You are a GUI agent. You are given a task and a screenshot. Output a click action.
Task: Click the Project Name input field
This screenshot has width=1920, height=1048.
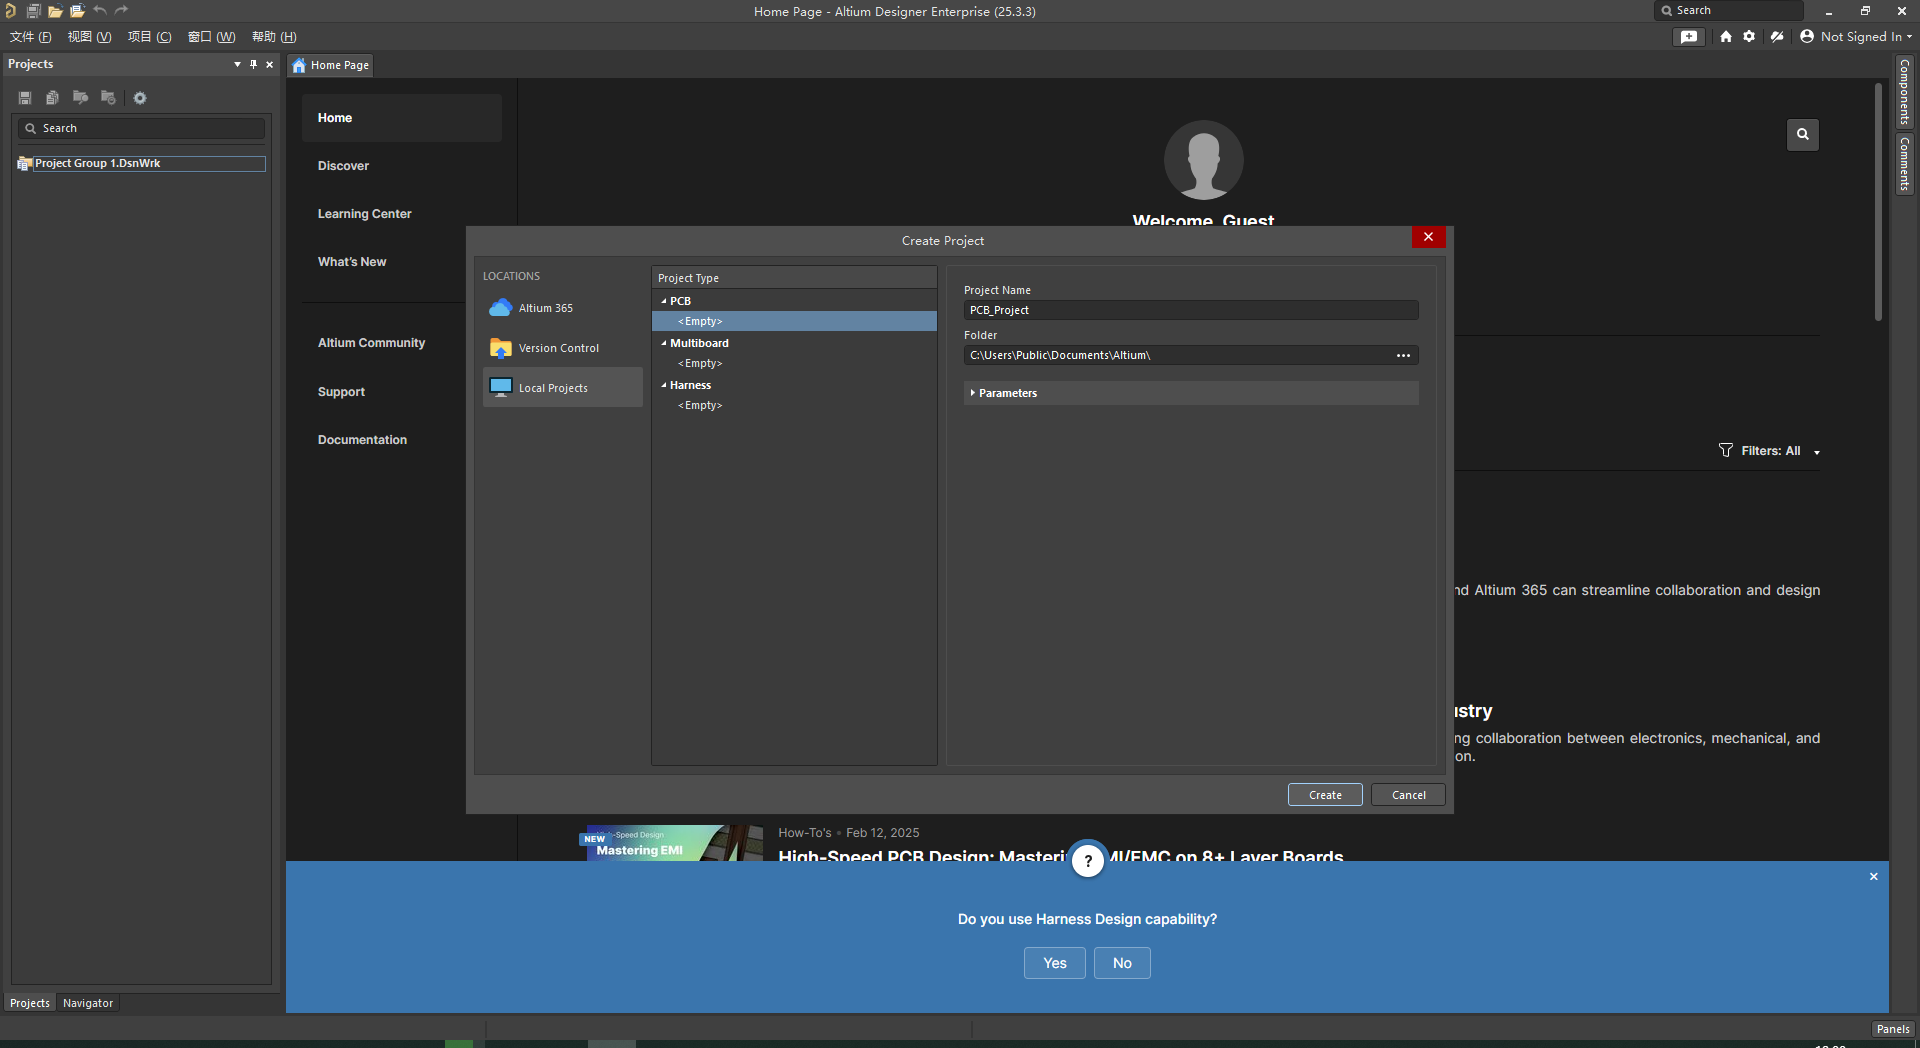point(1191,310)
